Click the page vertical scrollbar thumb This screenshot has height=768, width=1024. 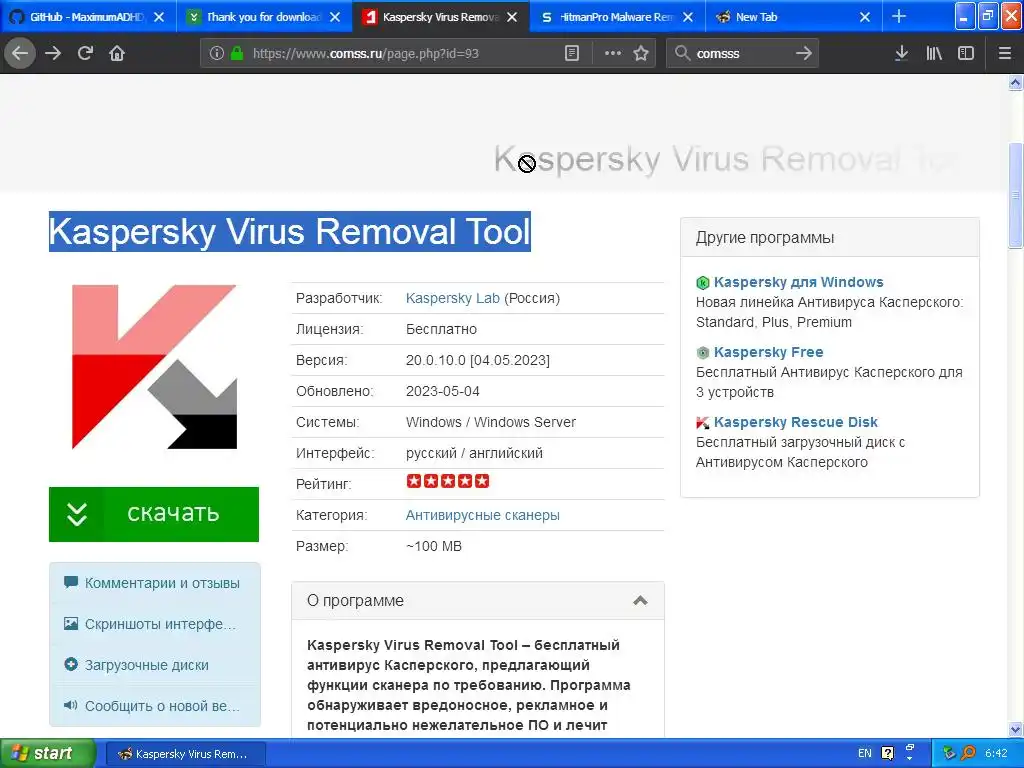click(x=1015, y=195)
